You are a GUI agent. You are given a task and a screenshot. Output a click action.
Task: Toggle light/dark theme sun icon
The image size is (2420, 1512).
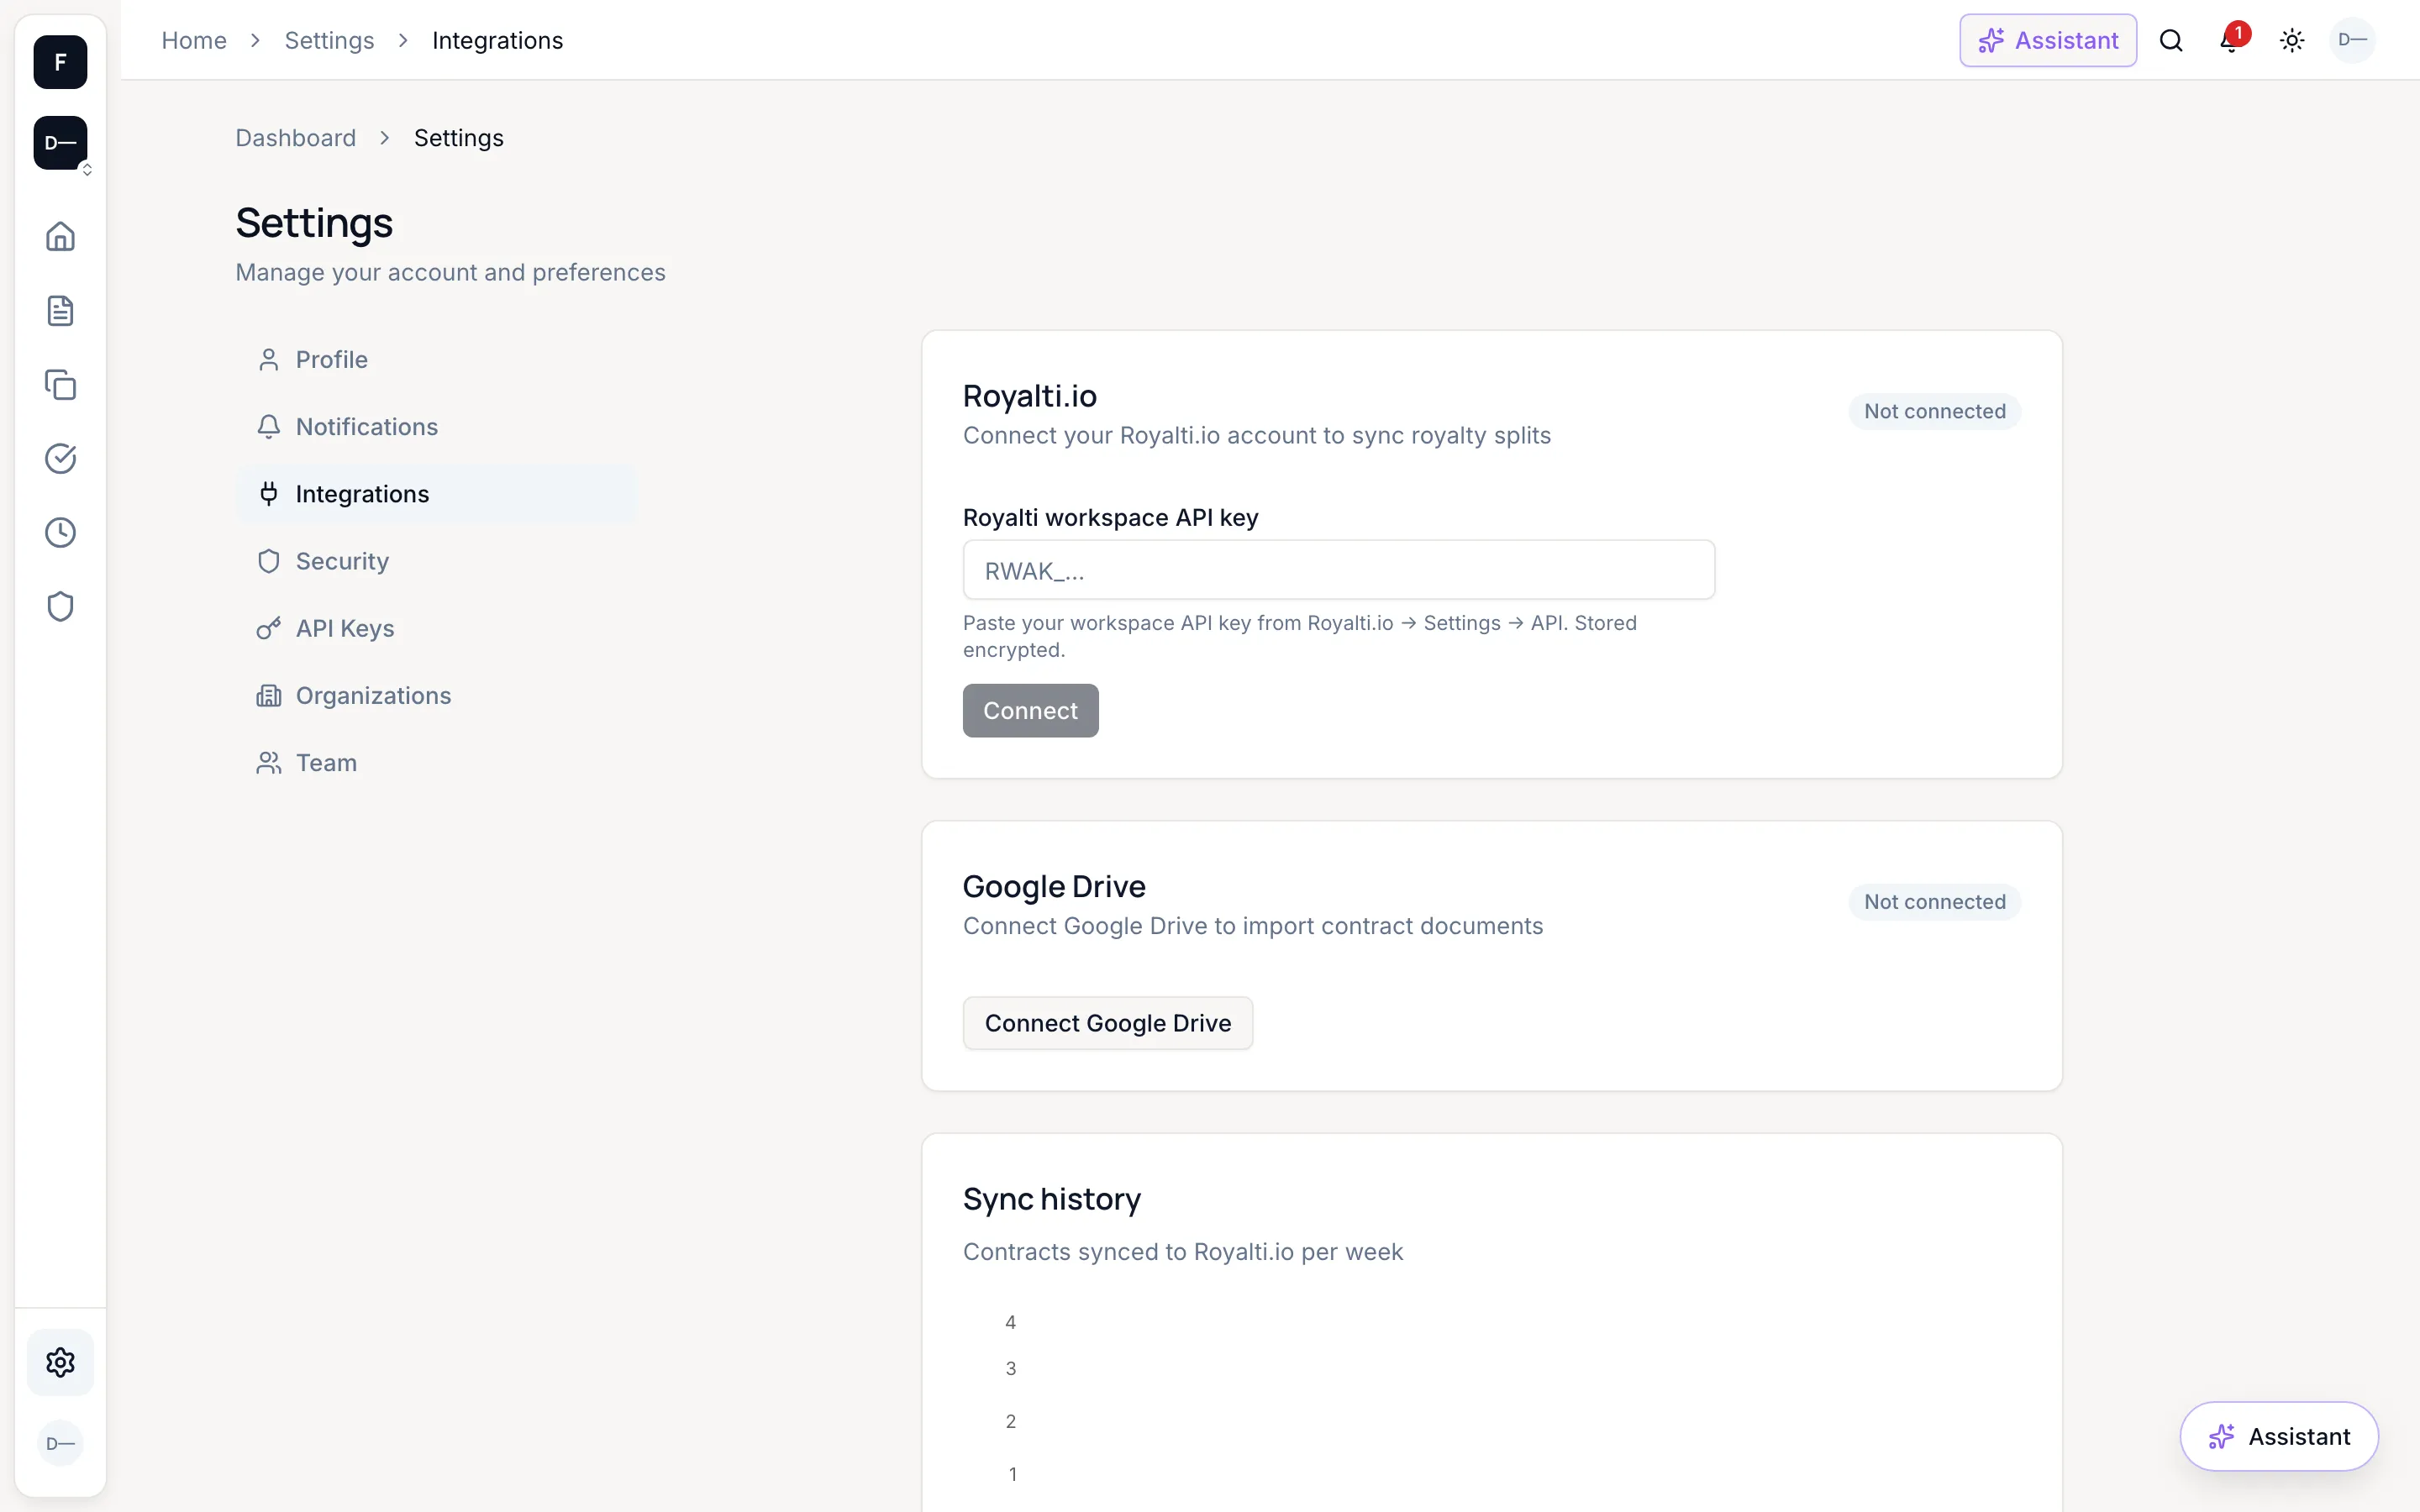[2292, 40]
